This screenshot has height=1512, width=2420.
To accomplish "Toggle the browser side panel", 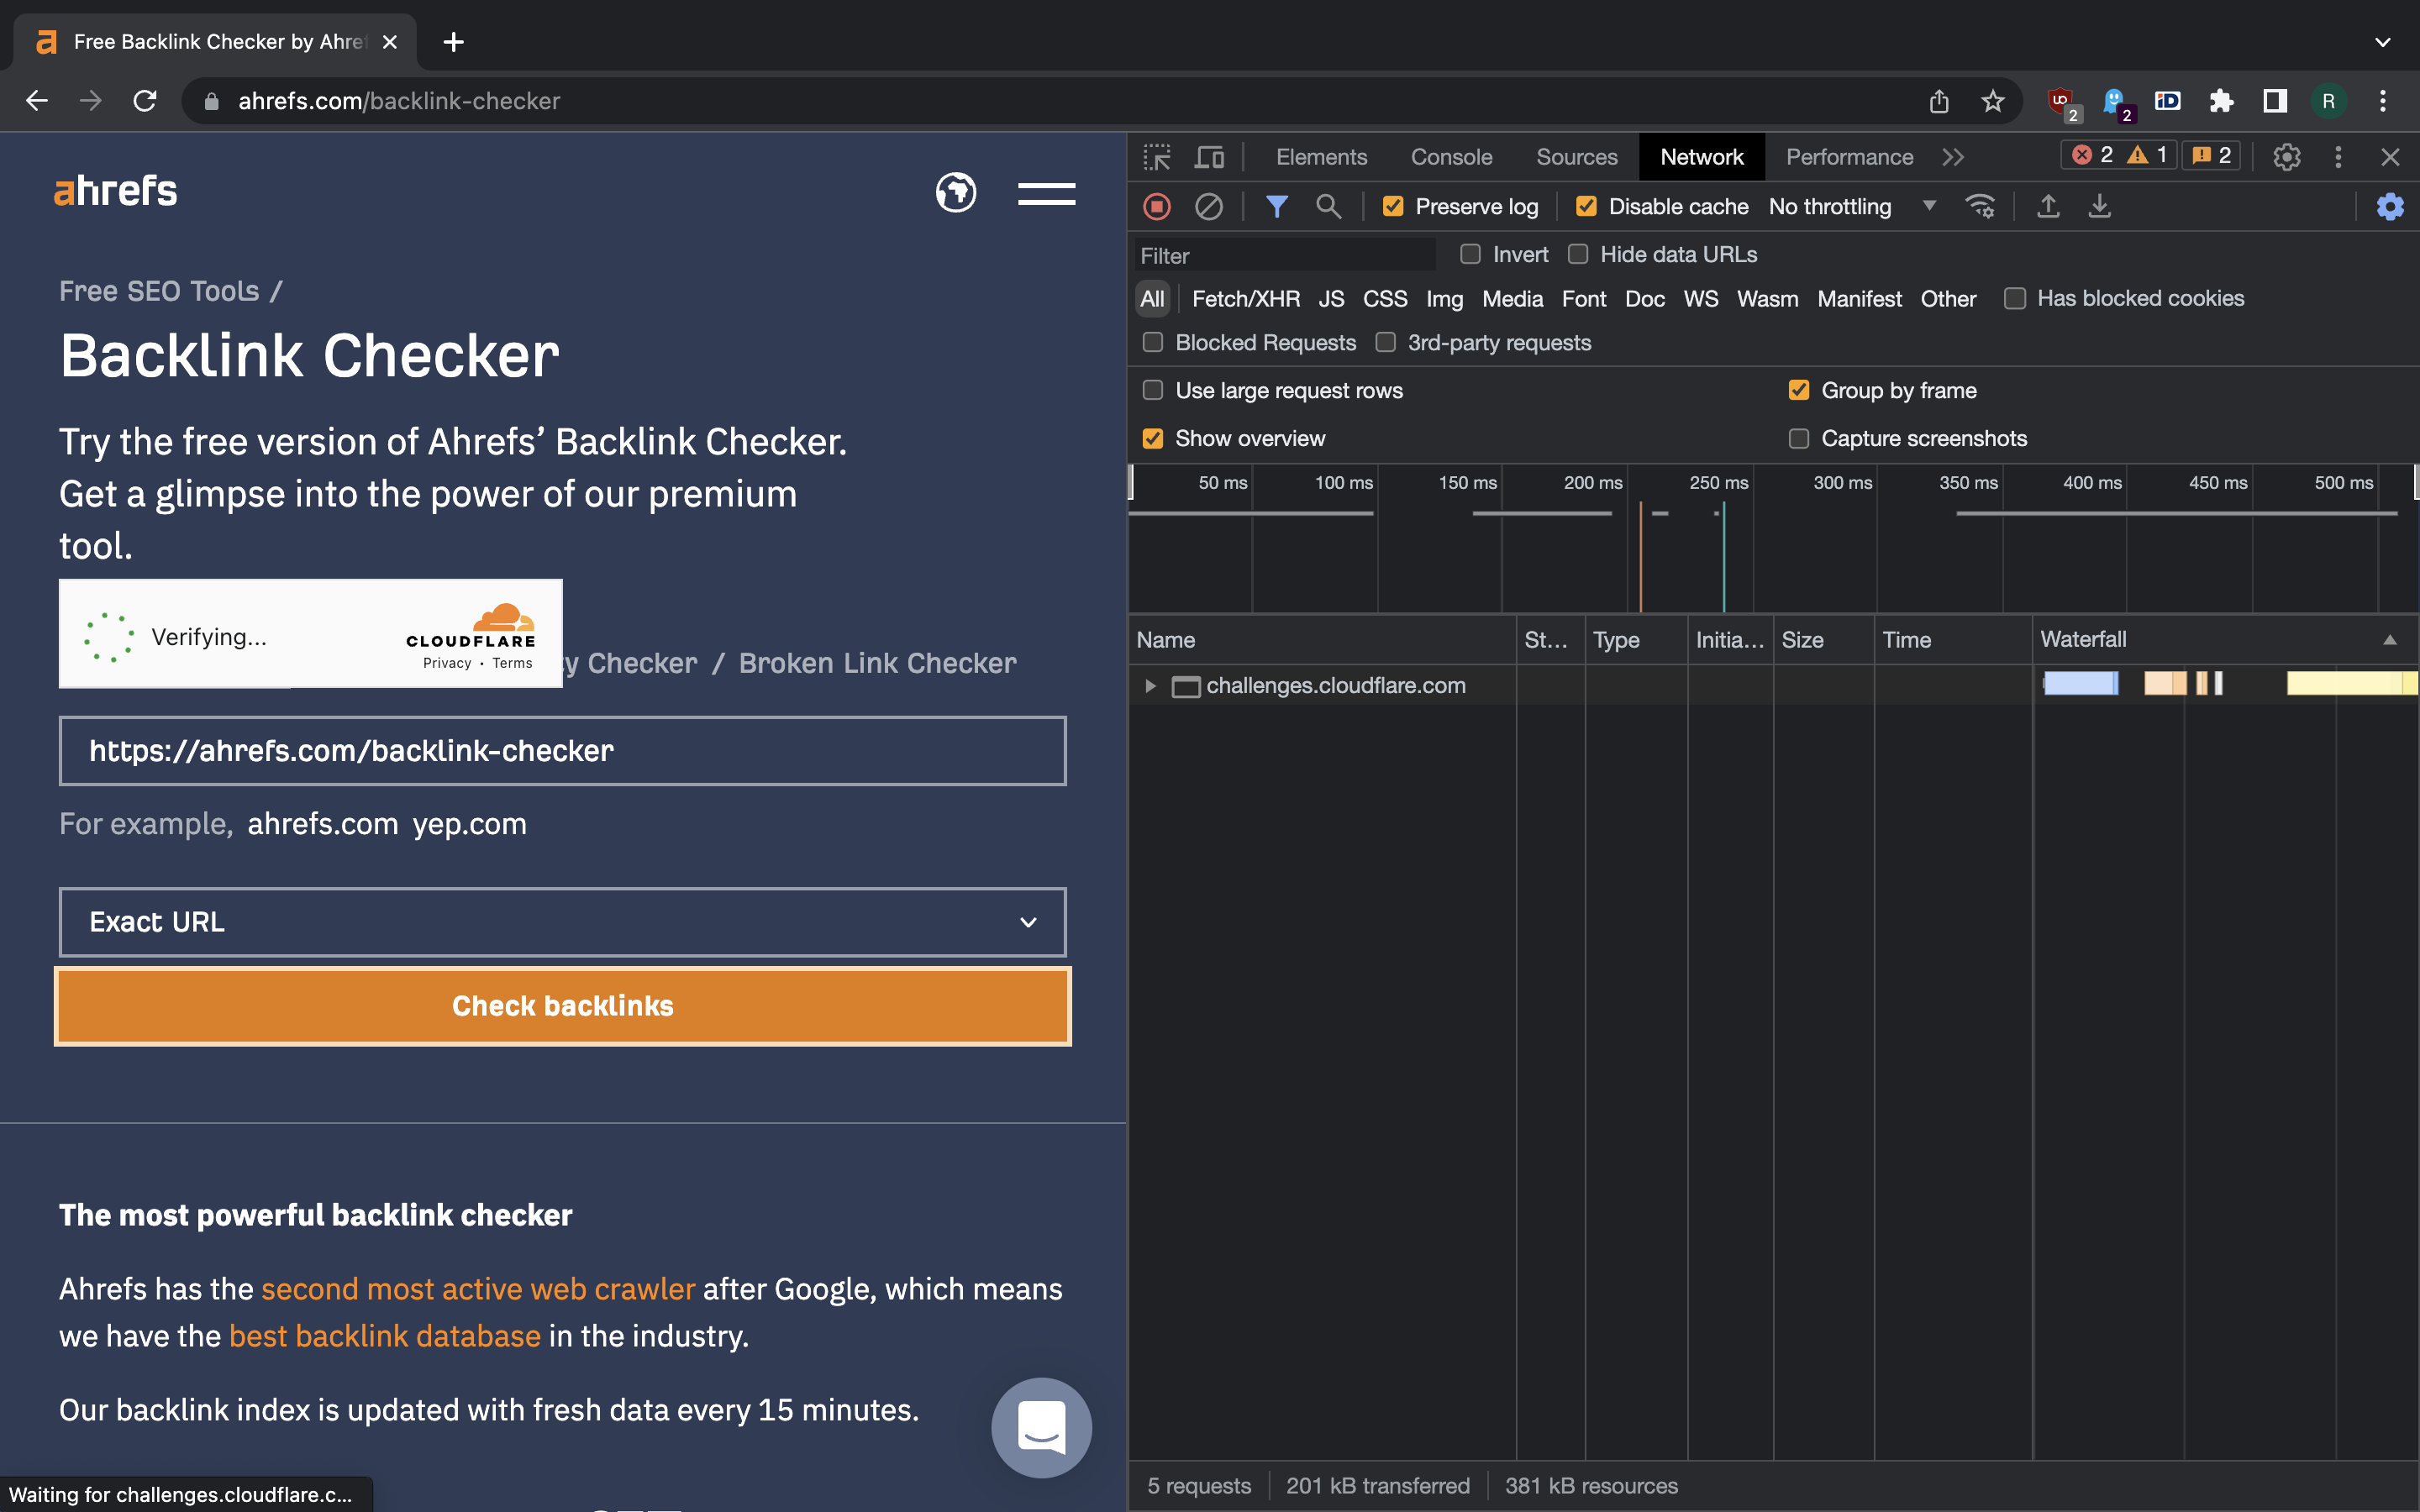I will tap(2275, 101).
